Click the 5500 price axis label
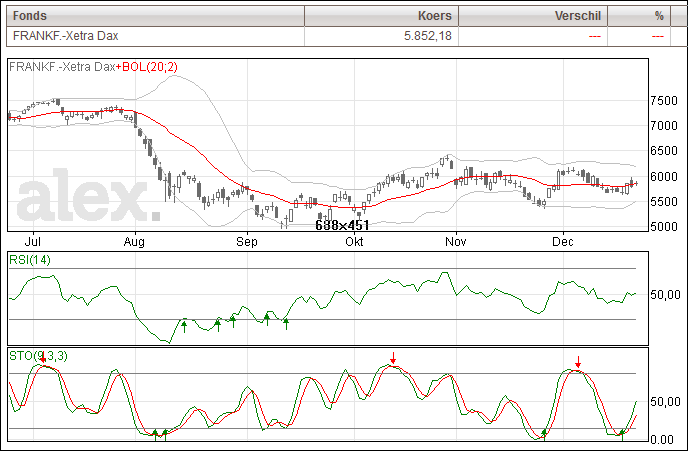 [664, 202]
